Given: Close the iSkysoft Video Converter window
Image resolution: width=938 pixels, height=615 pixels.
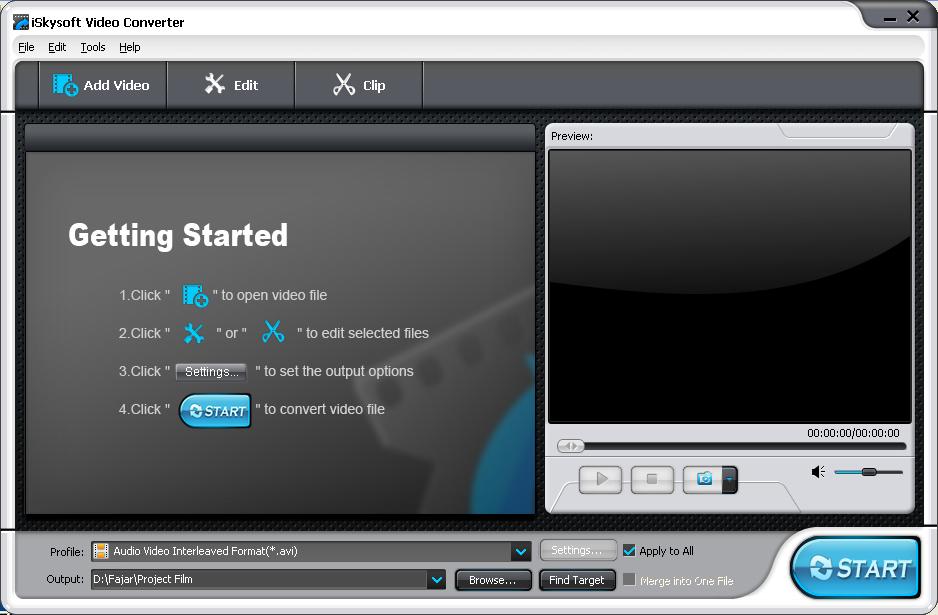Looking at the screenshot, I should click(x=913, y=17).
